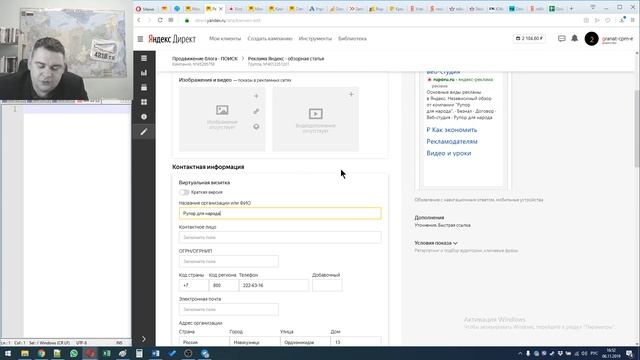
Task: Click the Контактное лицо field
Action: coord(280,237)
